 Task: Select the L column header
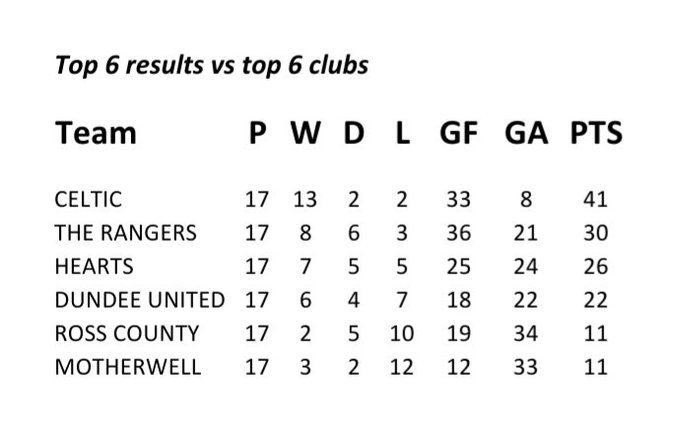(x=402, y=133)
